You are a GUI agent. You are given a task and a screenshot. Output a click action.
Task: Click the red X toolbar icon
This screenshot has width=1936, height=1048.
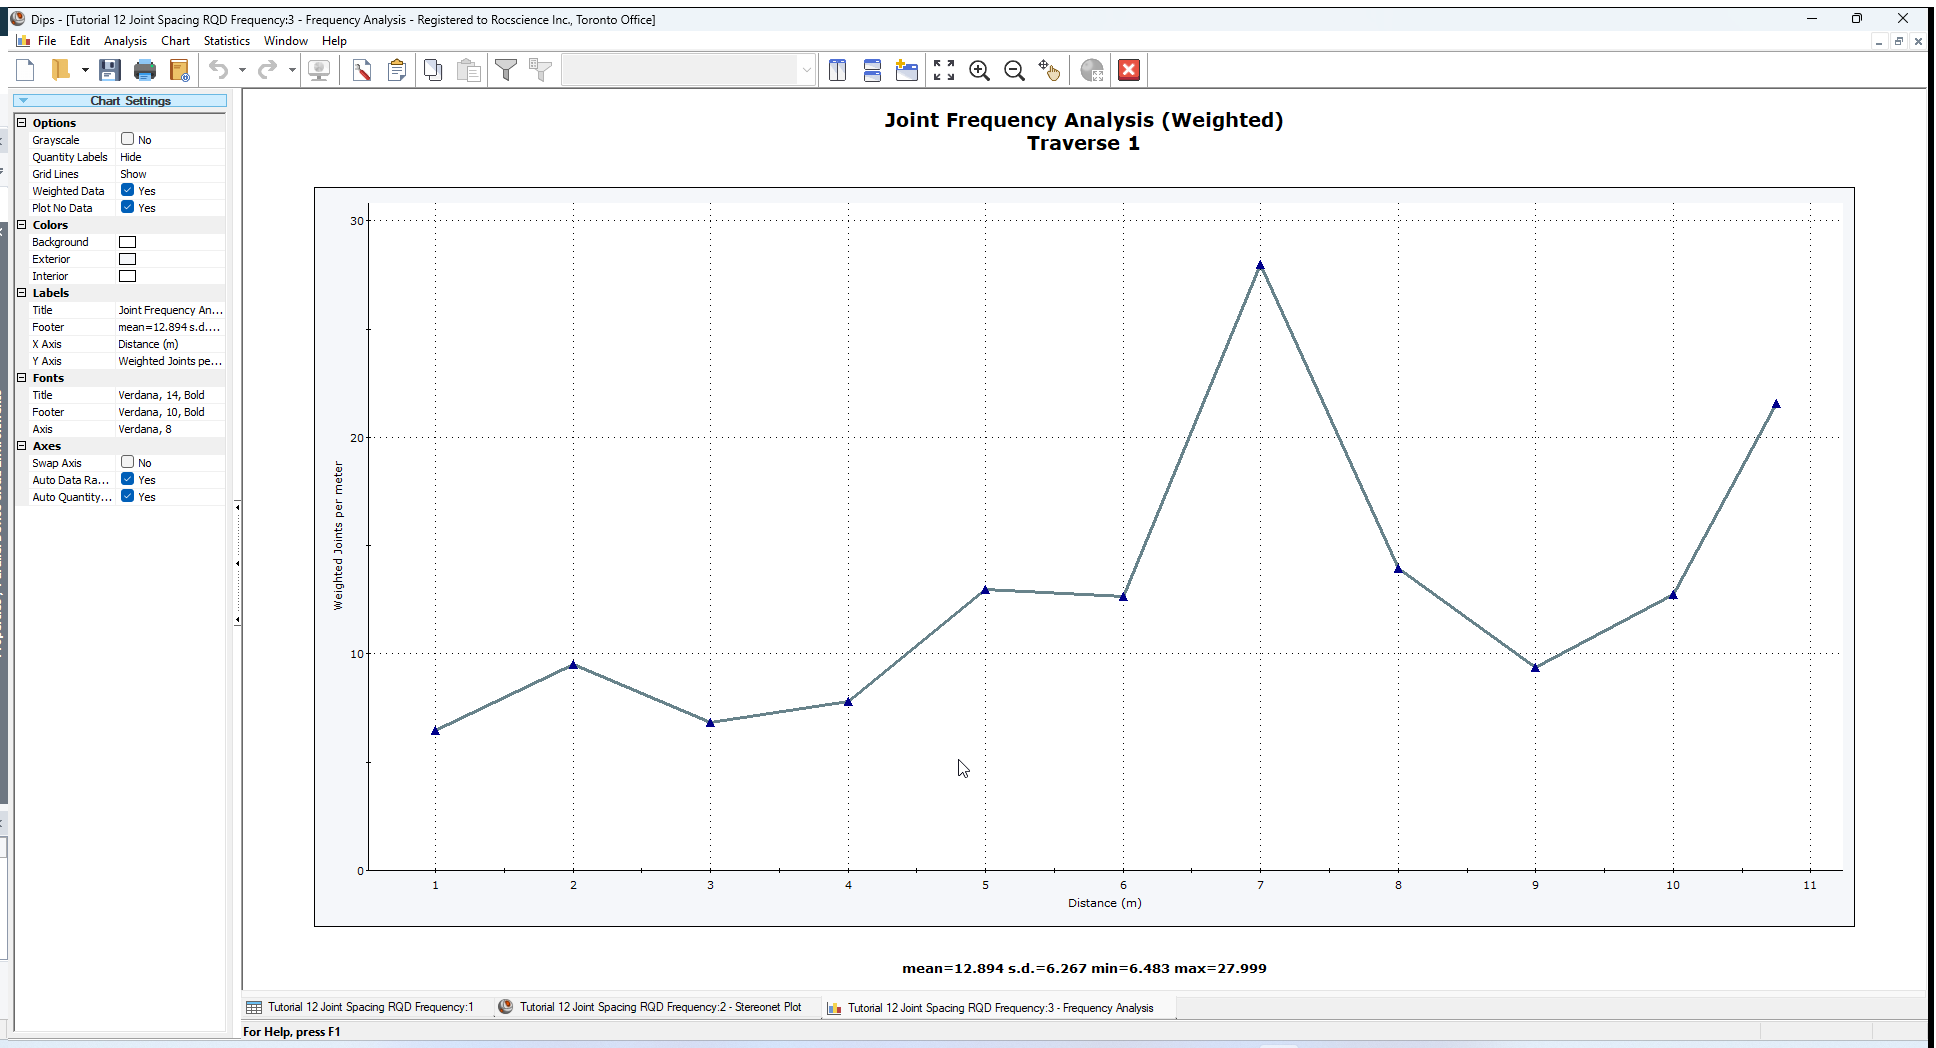[x=1129, y=70]
